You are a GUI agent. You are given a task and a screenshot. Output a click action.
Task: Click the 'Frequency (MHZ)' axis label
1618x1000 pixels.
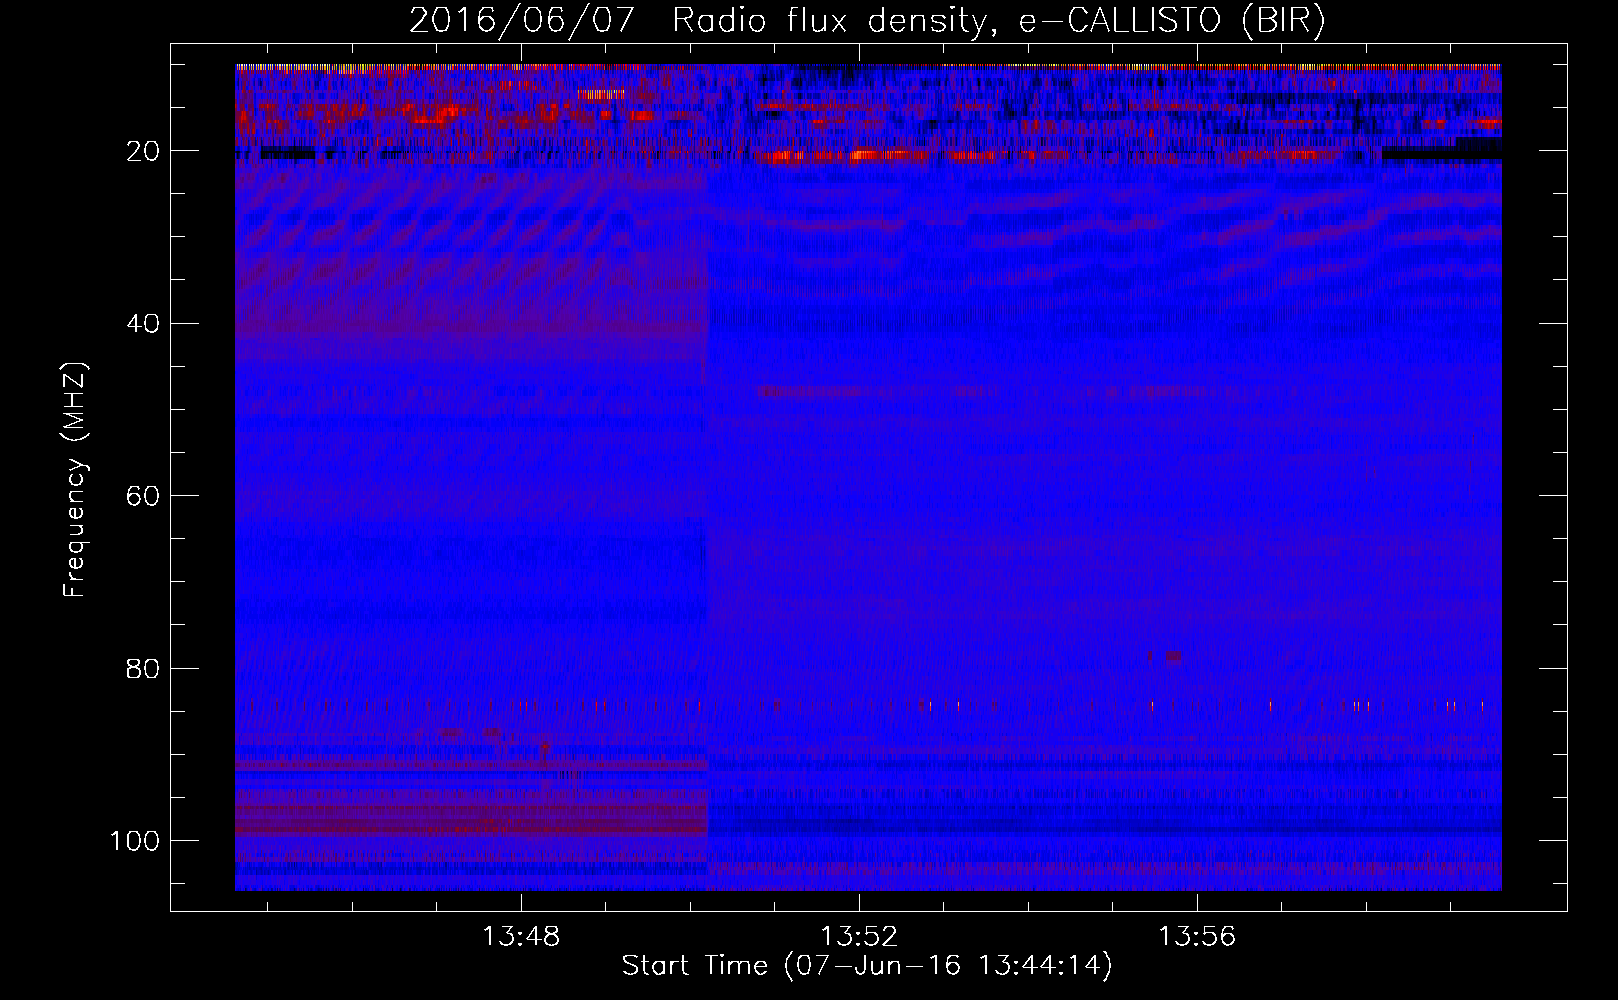click(75, 480)
